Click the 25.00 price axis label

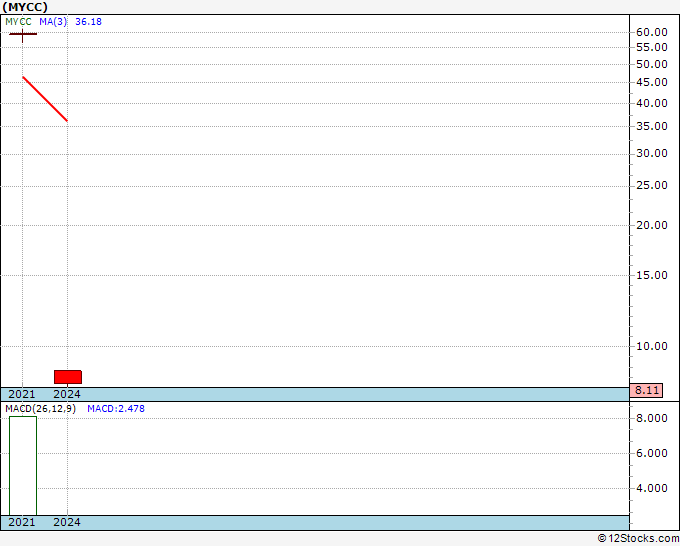pos(651,185)
